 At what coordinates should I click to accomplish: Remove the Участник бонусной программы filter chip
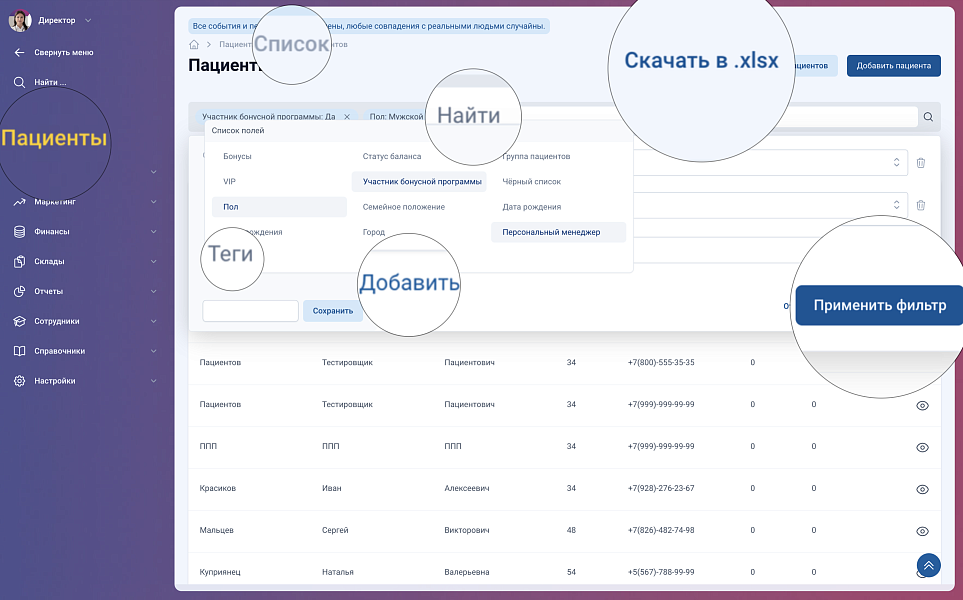coord(347,117)
